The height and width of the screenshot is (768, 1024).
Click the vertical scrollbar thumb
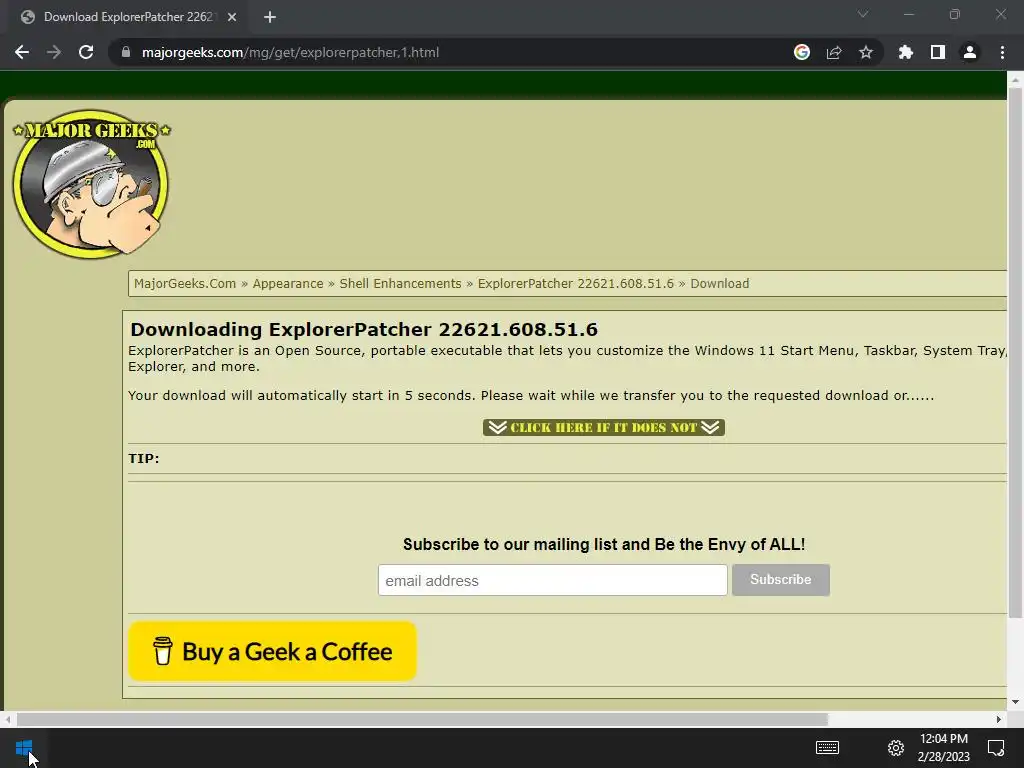click(1015, 353)
